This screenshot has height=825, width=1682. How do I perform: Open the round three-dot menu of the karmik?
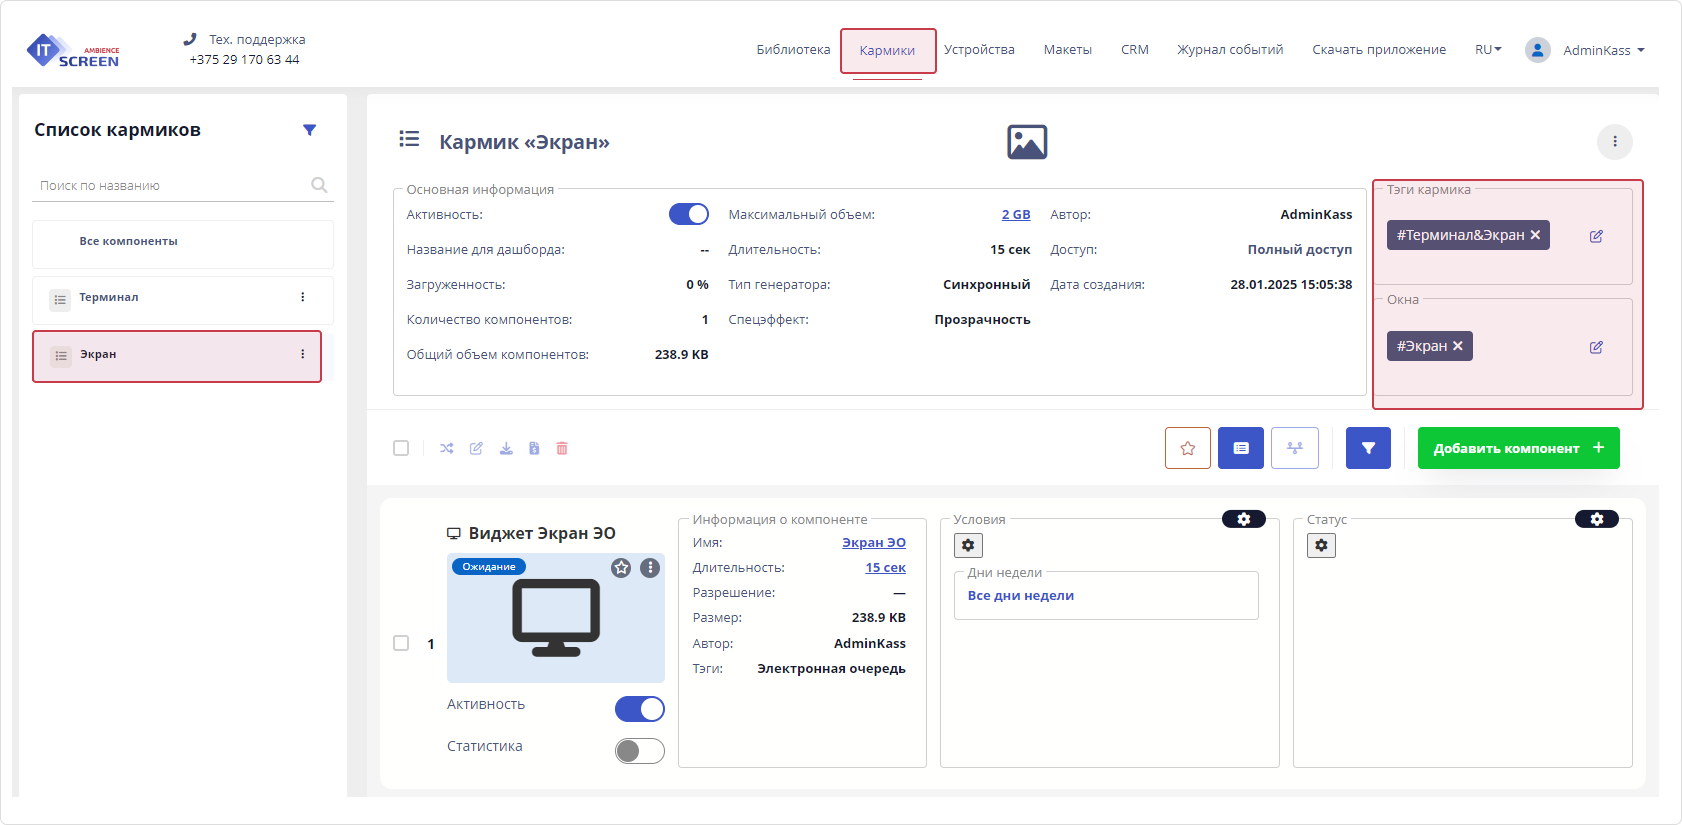1614,142
